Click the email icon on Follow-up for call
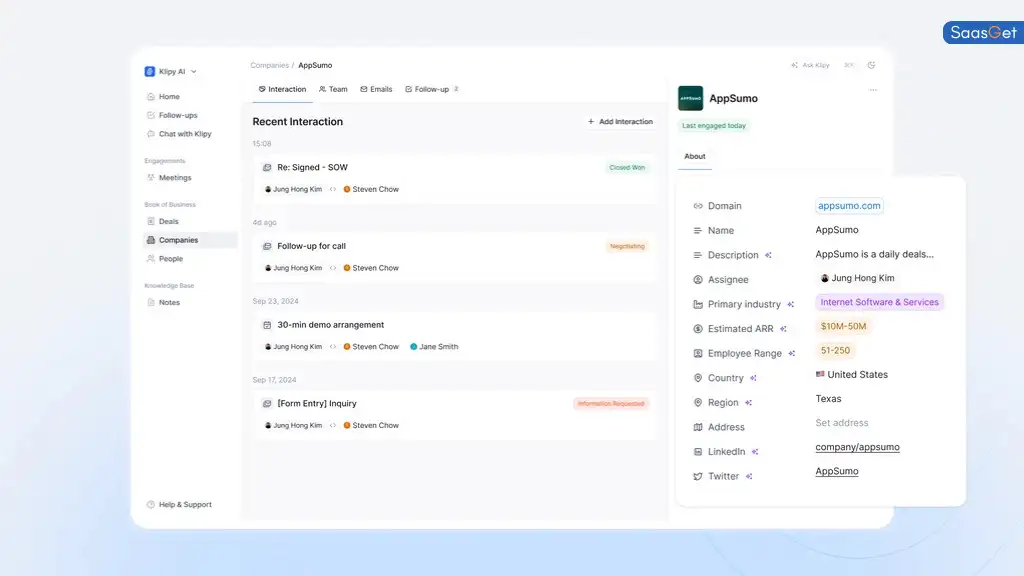 pos(267,246)
